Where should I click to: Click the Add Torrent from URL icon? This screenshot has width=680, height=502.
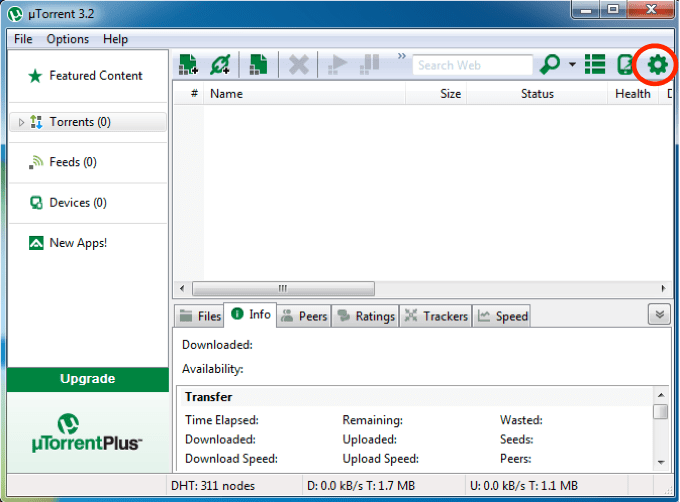(x=221, y=65)
